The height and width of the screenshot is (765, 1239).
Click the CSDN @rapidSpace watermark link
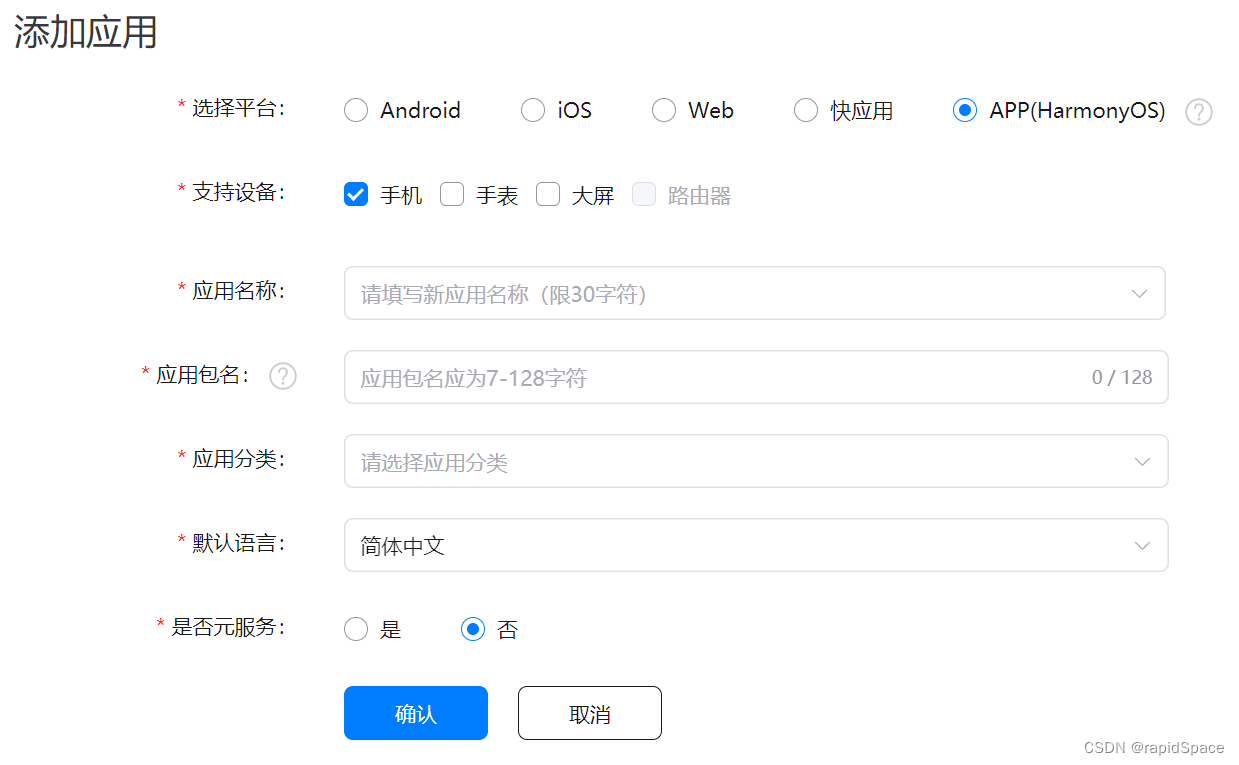click(1155, 747)
